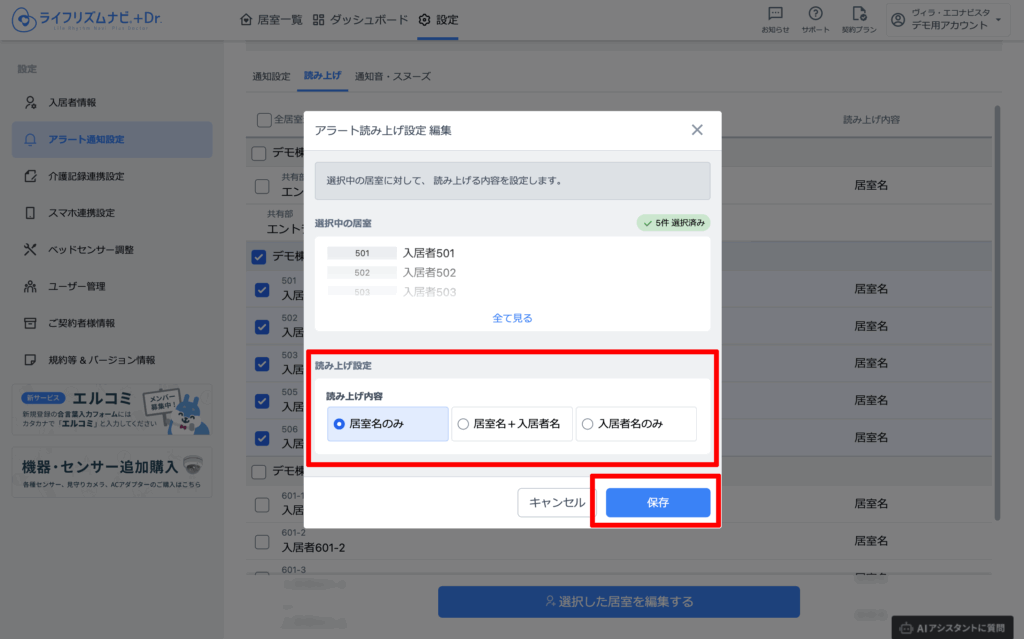This screenshot has width=1024, height=639.
Task: Expand the room list with 全て見る
Action: 512,318
